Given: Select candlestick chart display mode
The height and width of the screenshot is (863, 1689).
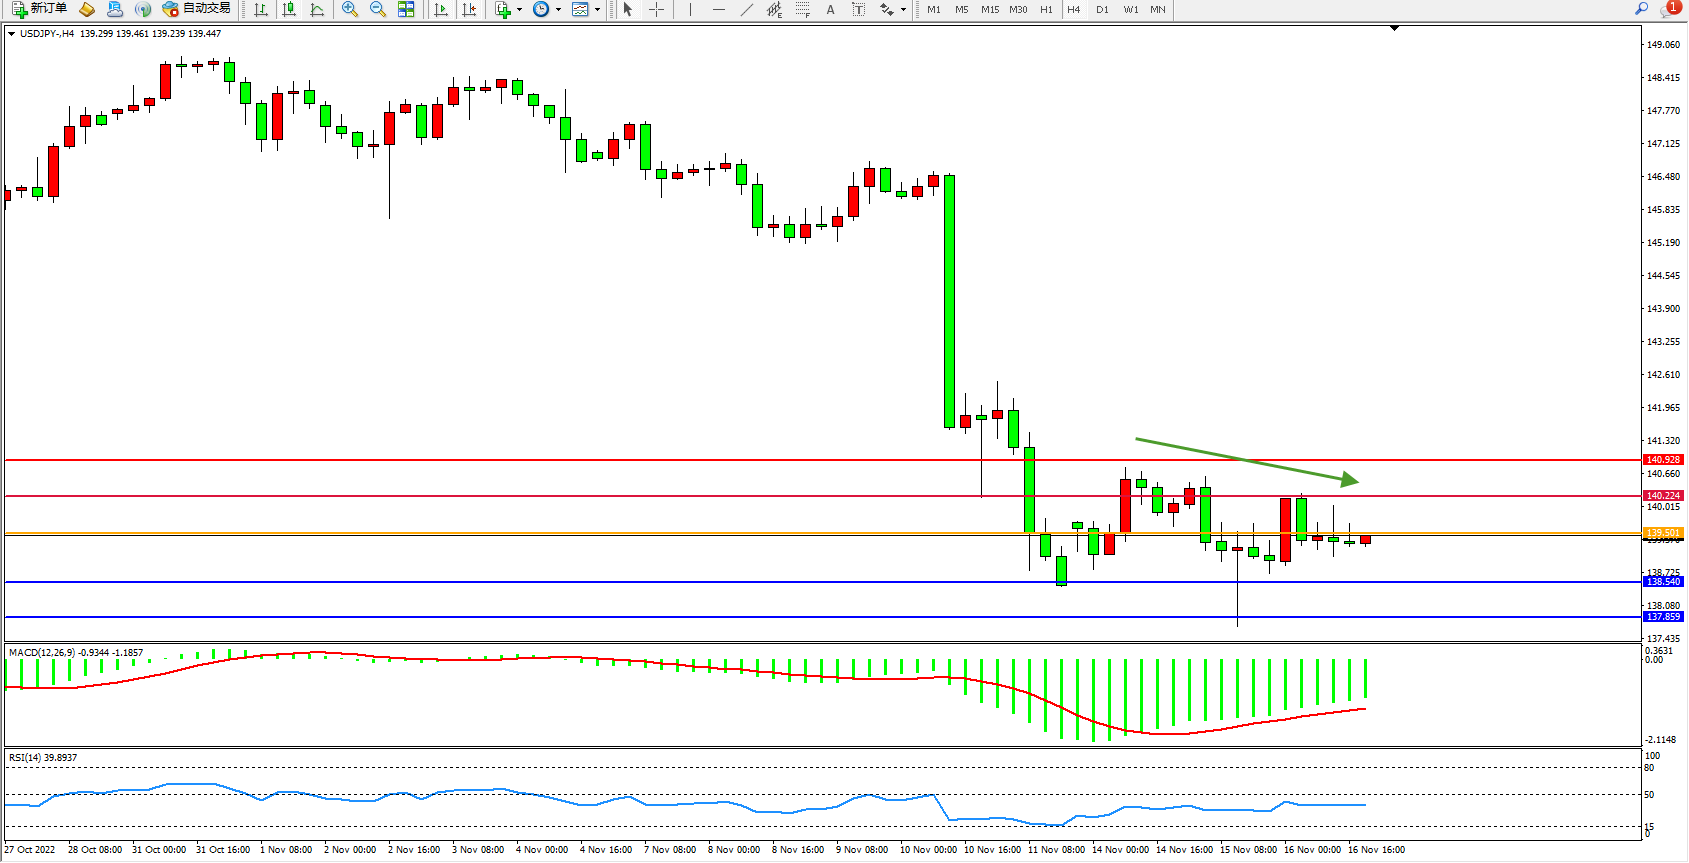Looking at the screenshot, I should 289,9.
